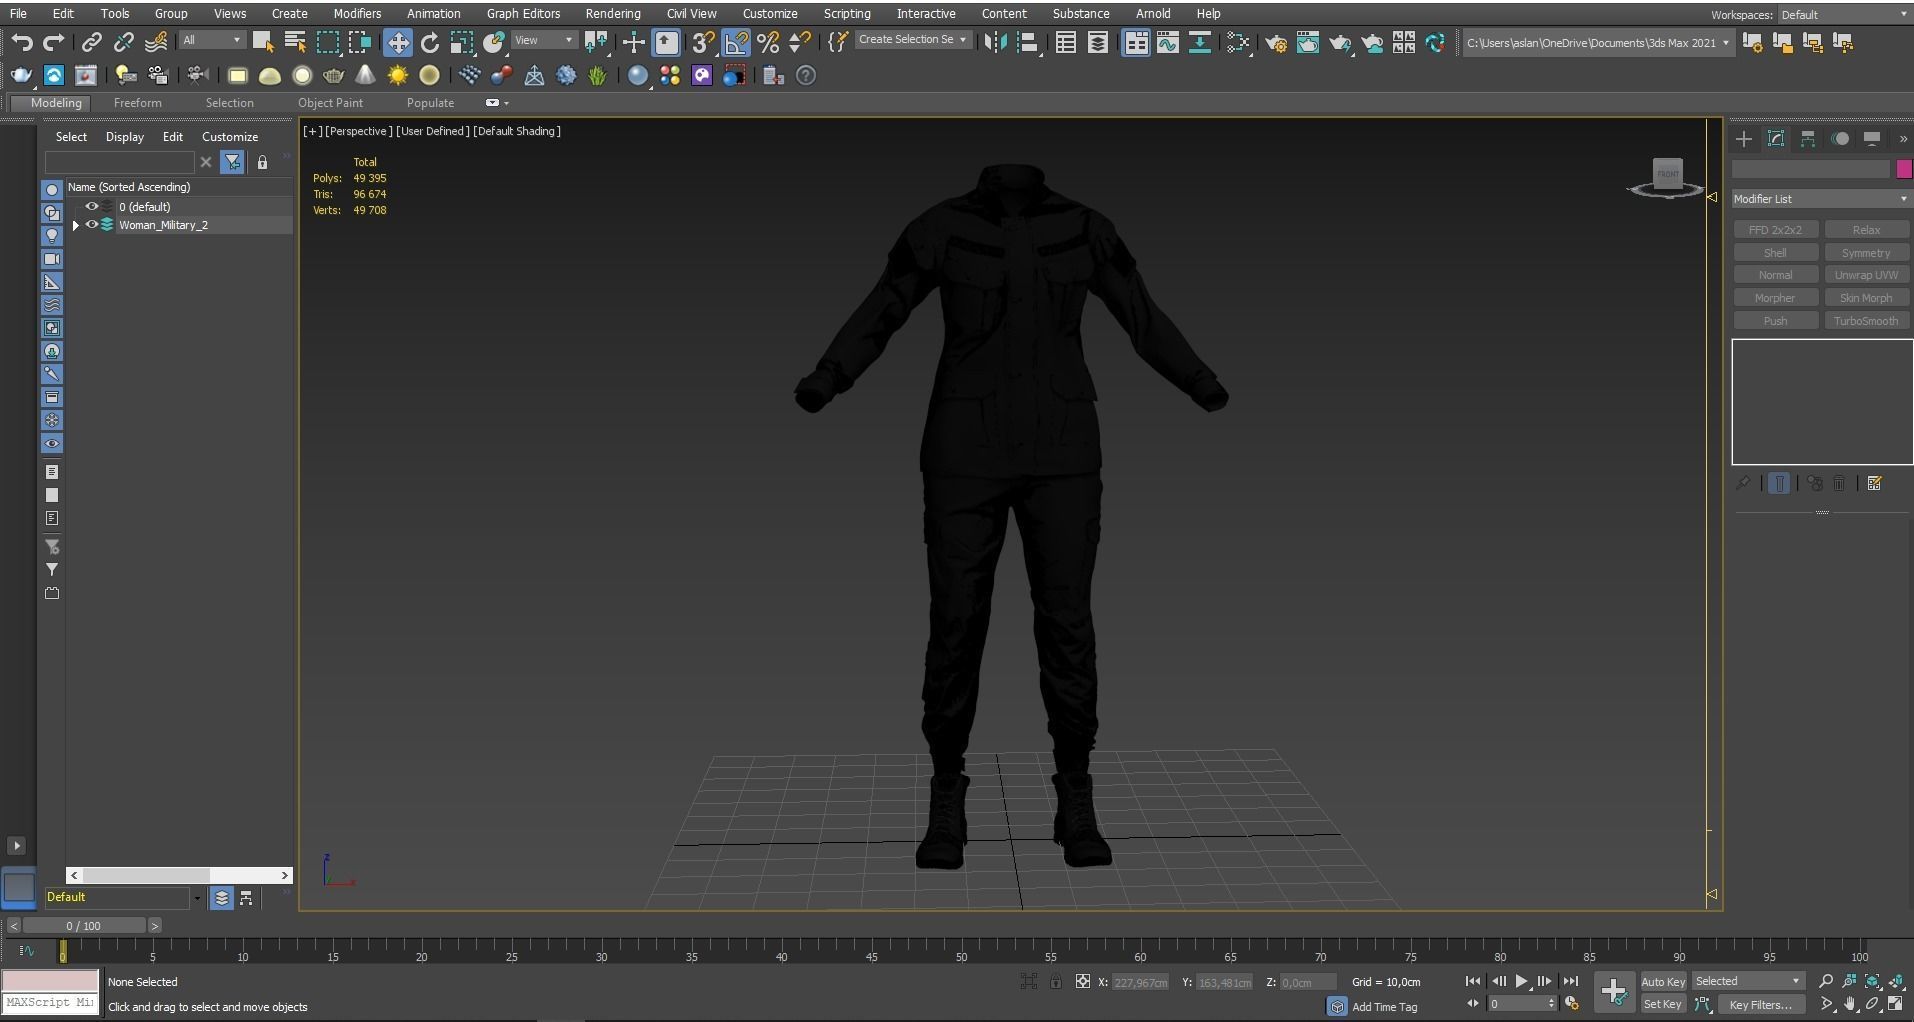1914x1022 pixels.
Task: Toggle Set Key mode
Action: (1663, 1004)
